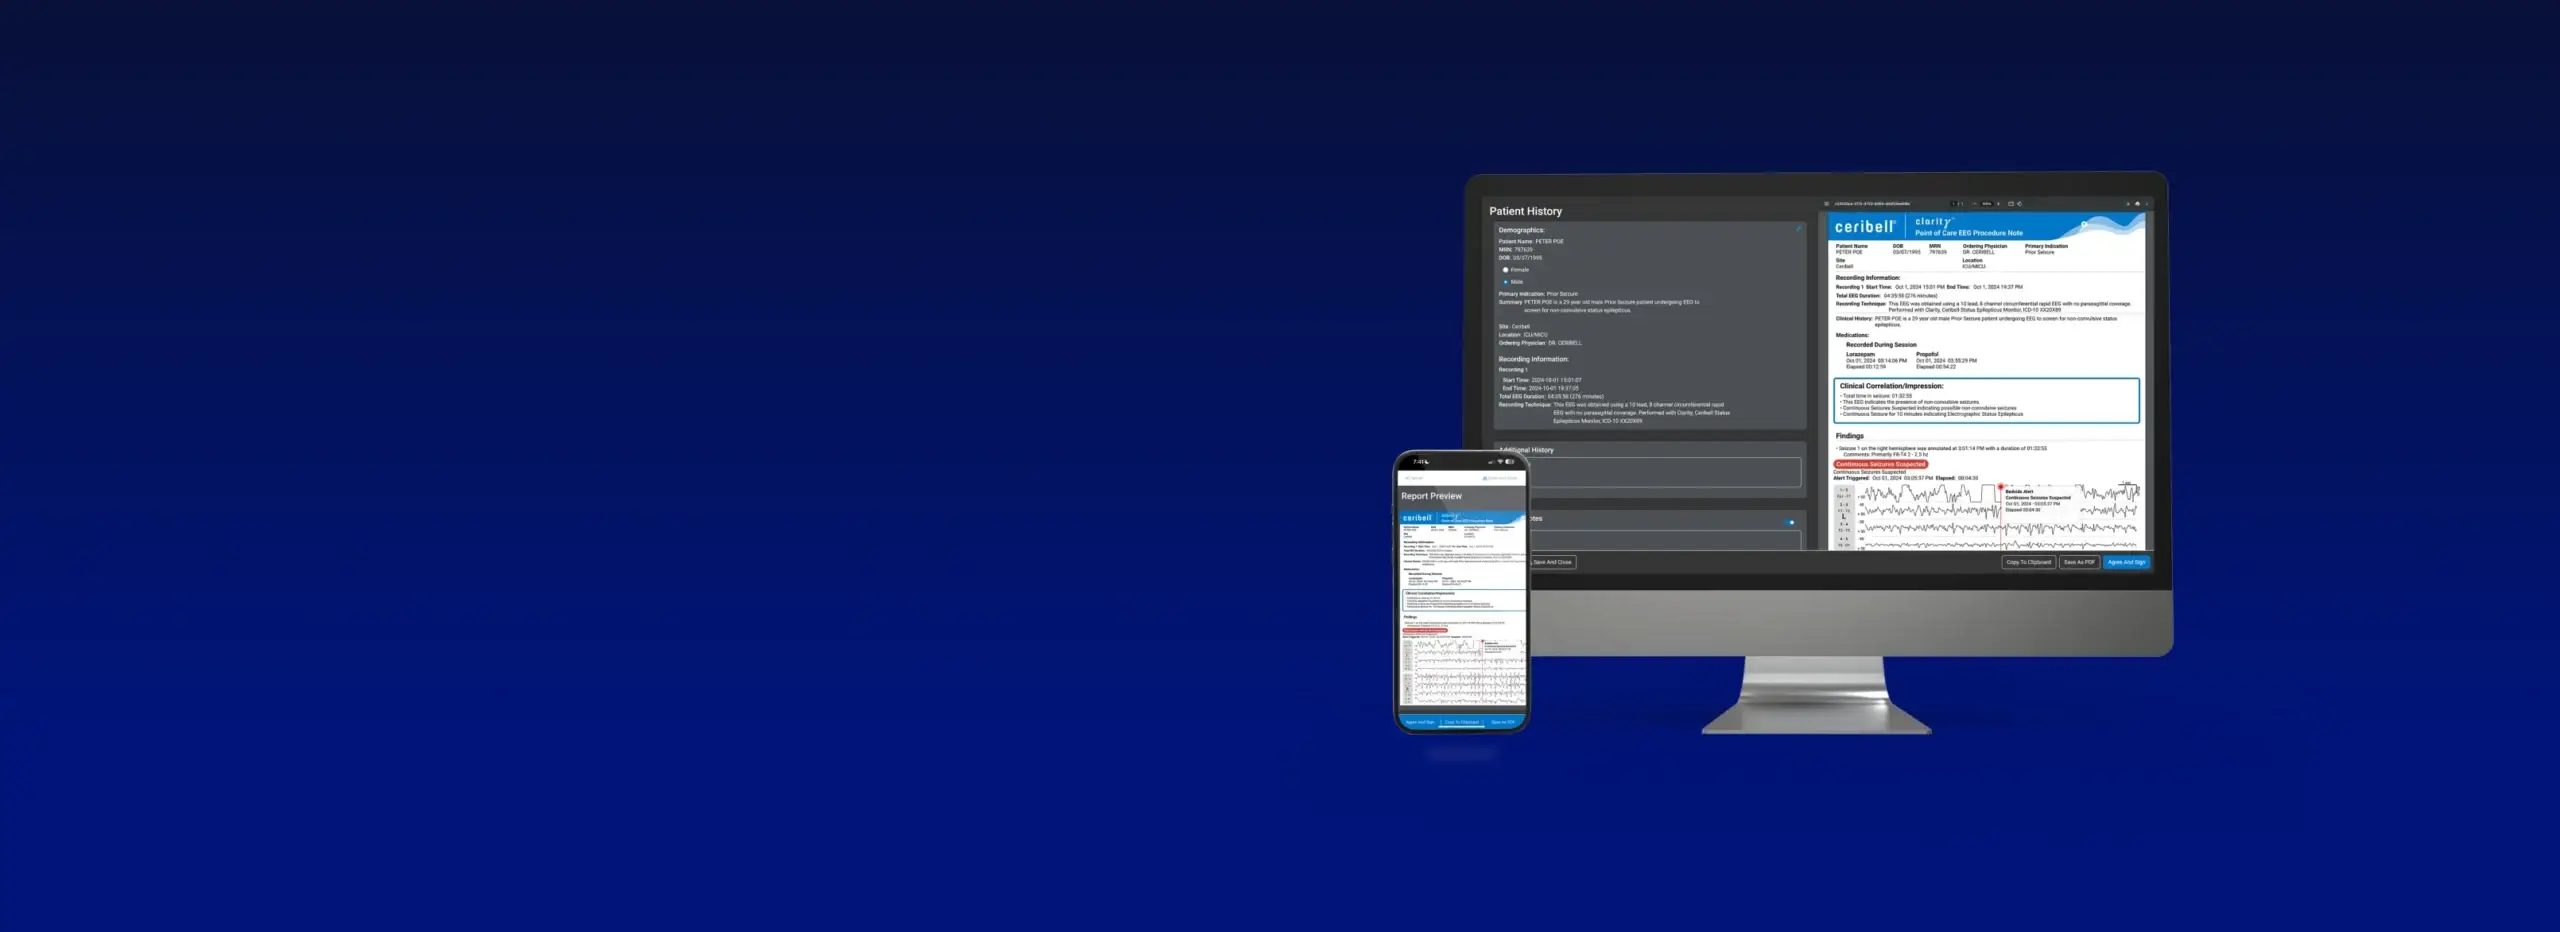Open the PDF viewer more options icon

2146,204
